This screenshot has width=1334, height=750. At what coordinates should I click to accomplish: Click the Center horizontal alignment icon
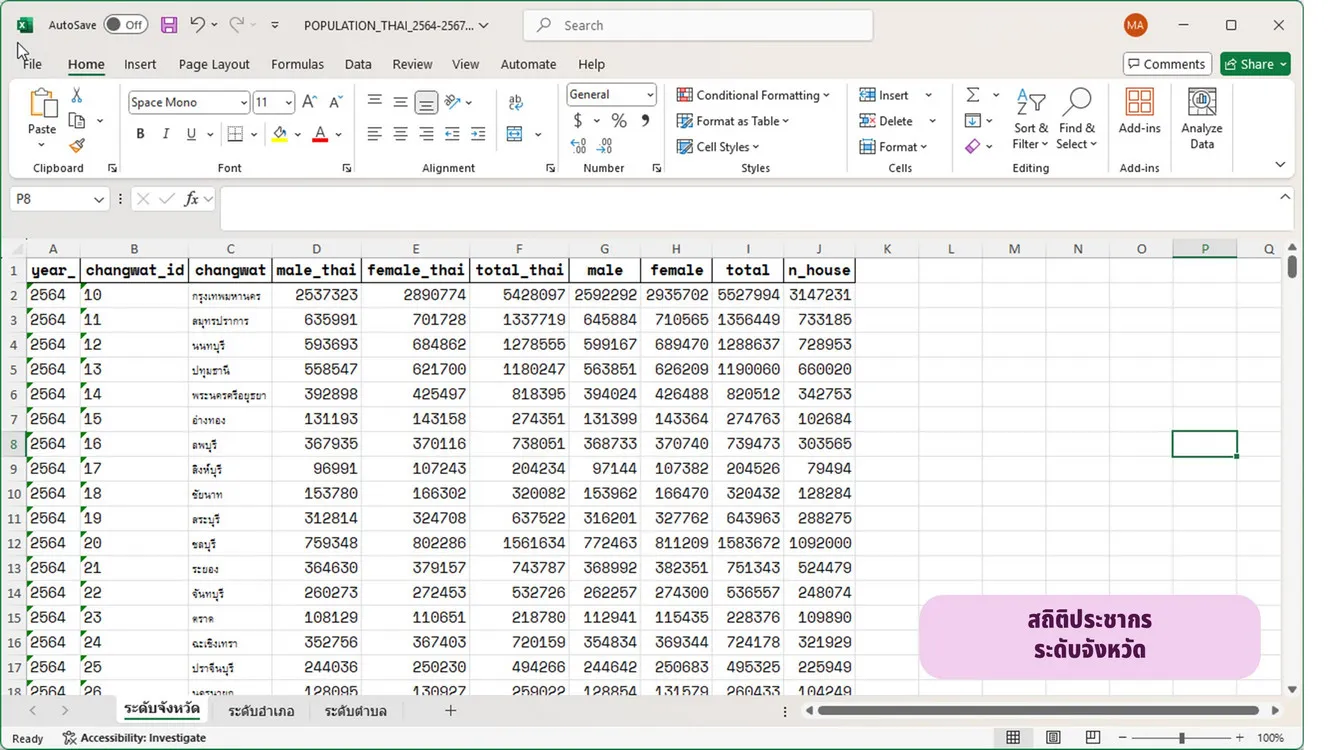click(x=400, y=134)
